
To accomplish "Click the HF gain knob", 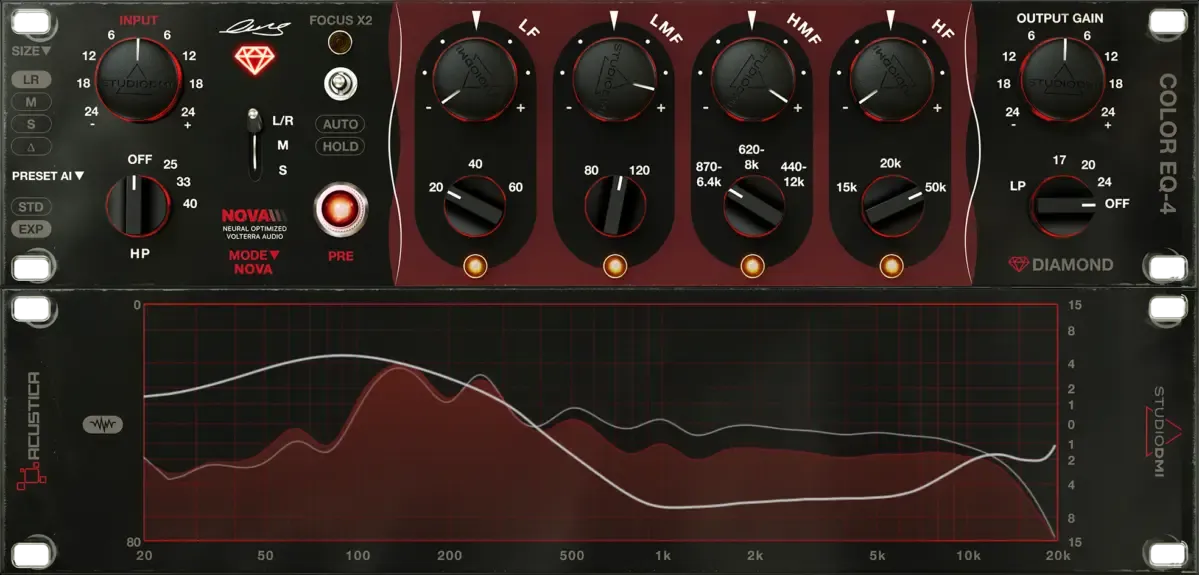I will point(891,80).
